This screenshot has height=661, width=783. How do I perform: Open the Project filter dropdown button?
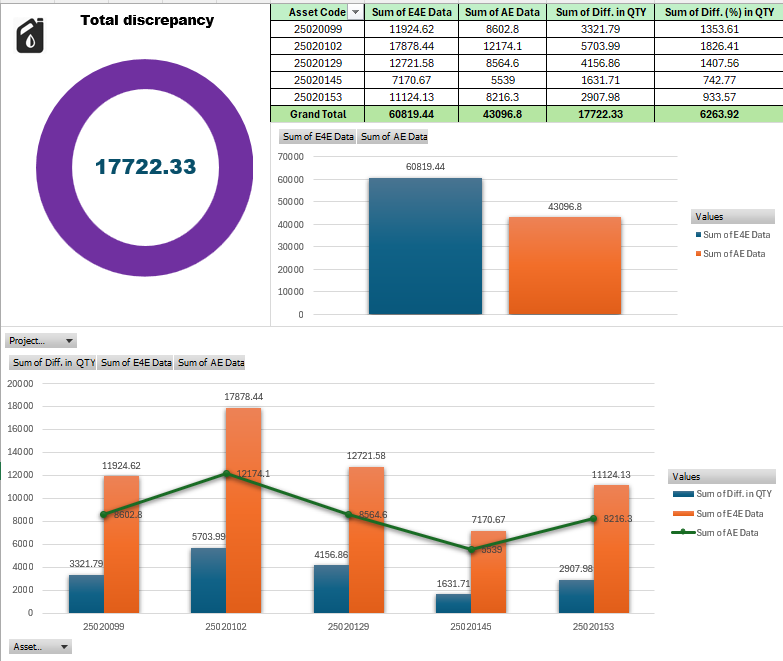click(x=41, y=341)
